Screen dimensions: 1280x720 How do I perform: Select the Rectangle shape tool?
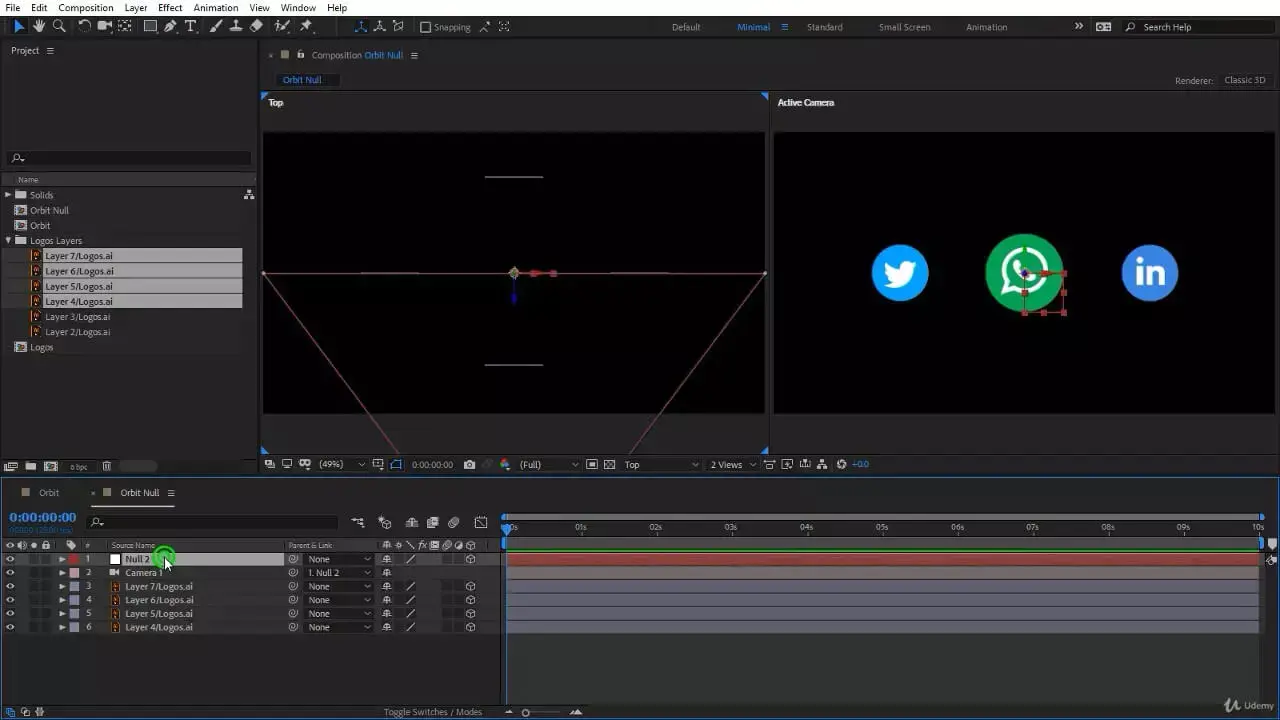(150, 26)
